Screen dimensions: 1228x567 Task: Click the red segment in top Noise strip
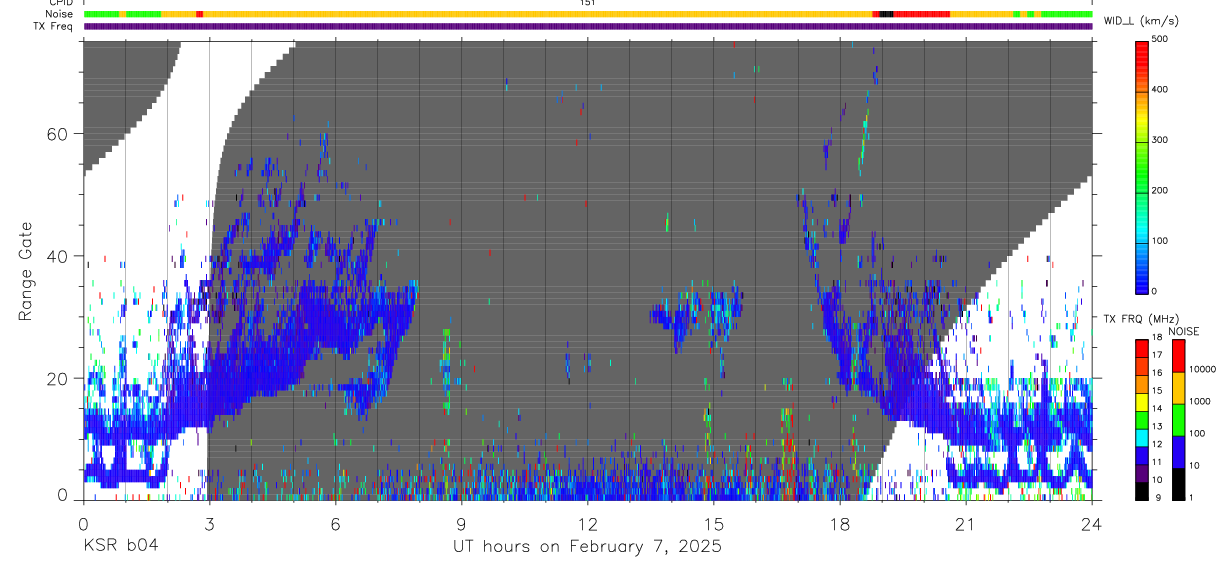click(x=921, y=14)
